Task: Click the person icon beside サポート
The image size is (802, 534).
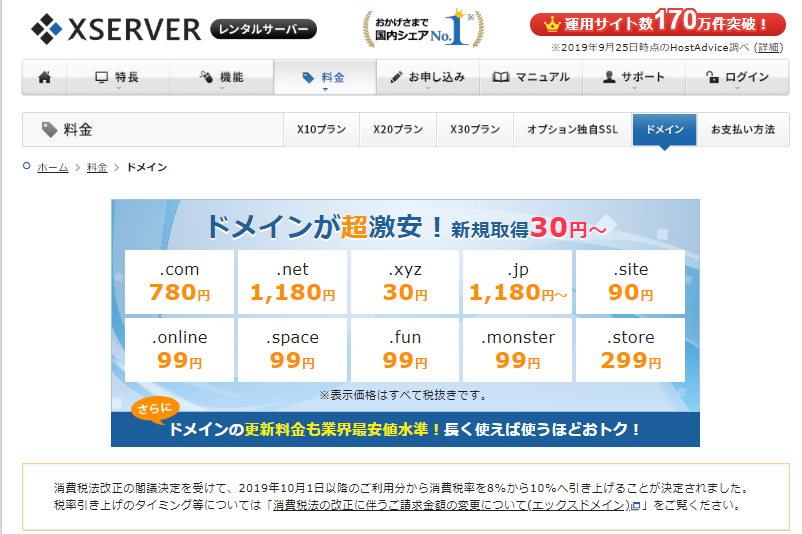Action: [609, 77]
